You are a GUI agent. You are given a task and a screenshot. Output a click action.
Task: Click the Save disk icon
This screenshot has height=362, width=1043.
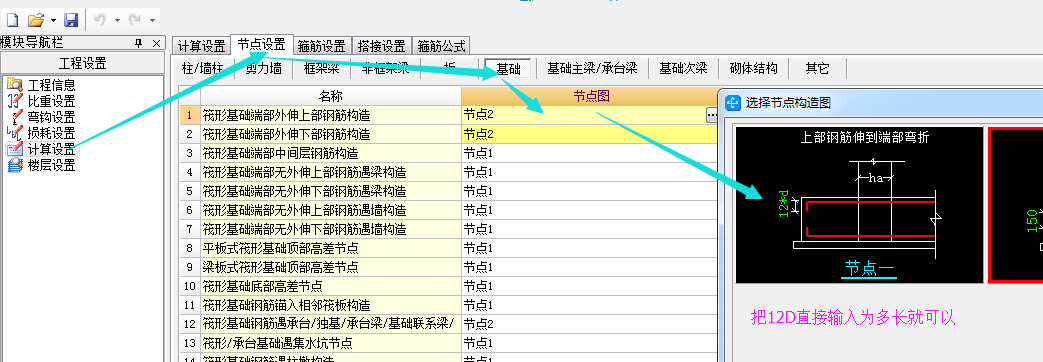[x=71, y=20]
